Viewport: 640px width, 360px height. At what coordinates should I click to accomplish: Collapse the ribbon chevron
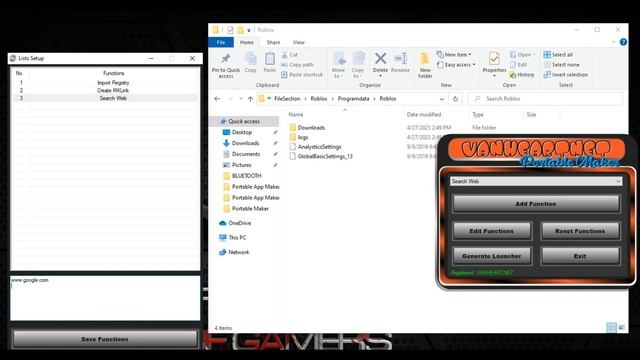(x=613, y=42)
